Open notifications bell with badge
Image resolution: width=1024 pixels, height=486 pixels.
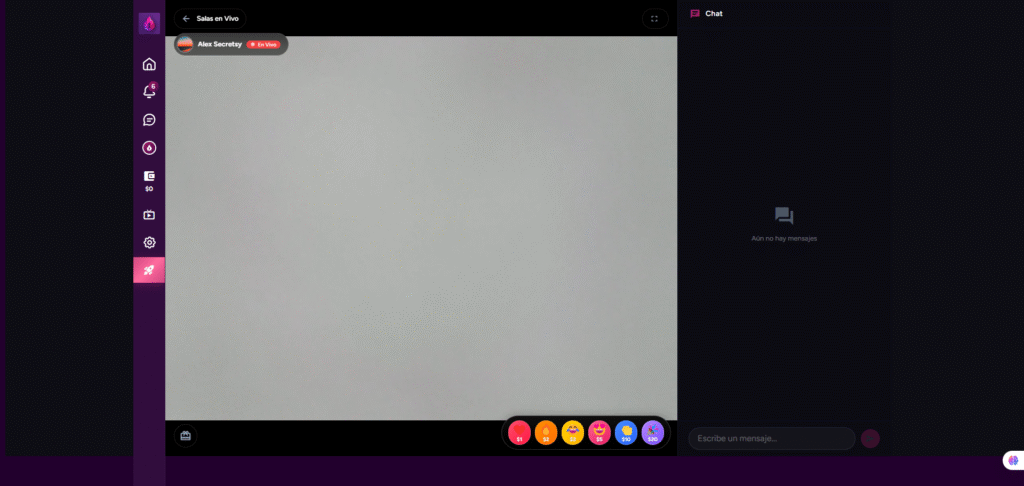pyautogui.click(x=149, y=92)
